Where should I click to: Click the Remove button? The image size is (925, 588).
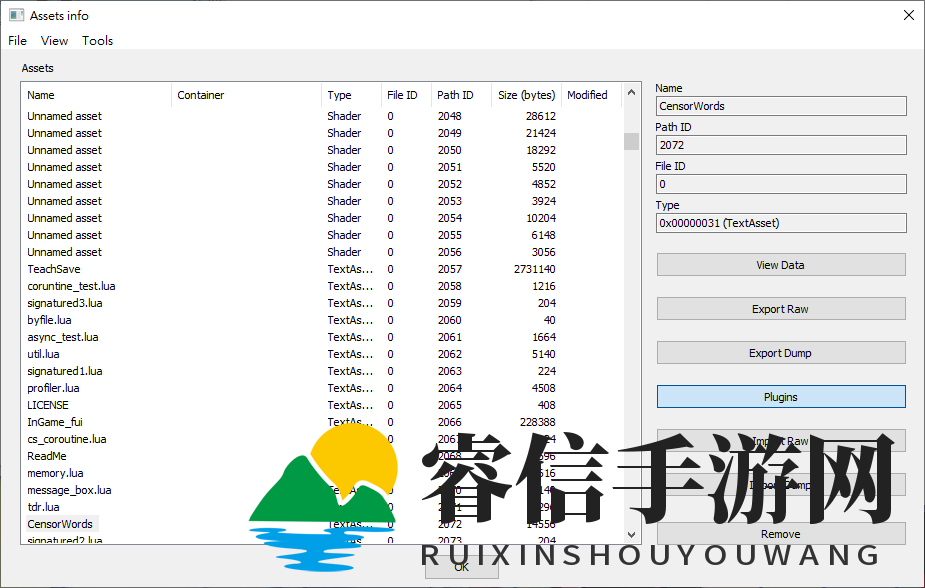780,533
